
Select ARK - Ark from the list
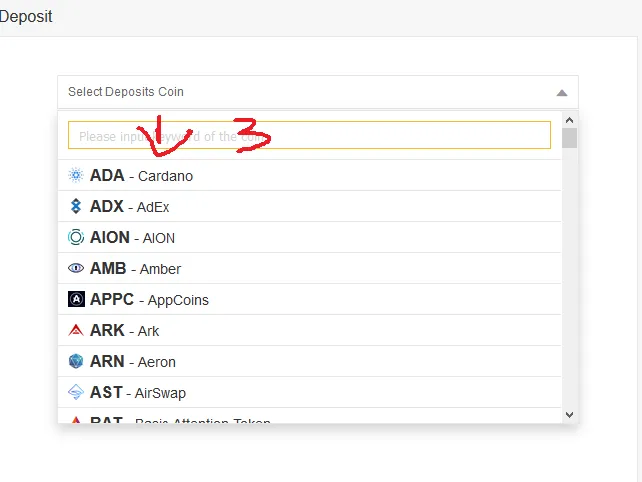(x=310, y=330)
